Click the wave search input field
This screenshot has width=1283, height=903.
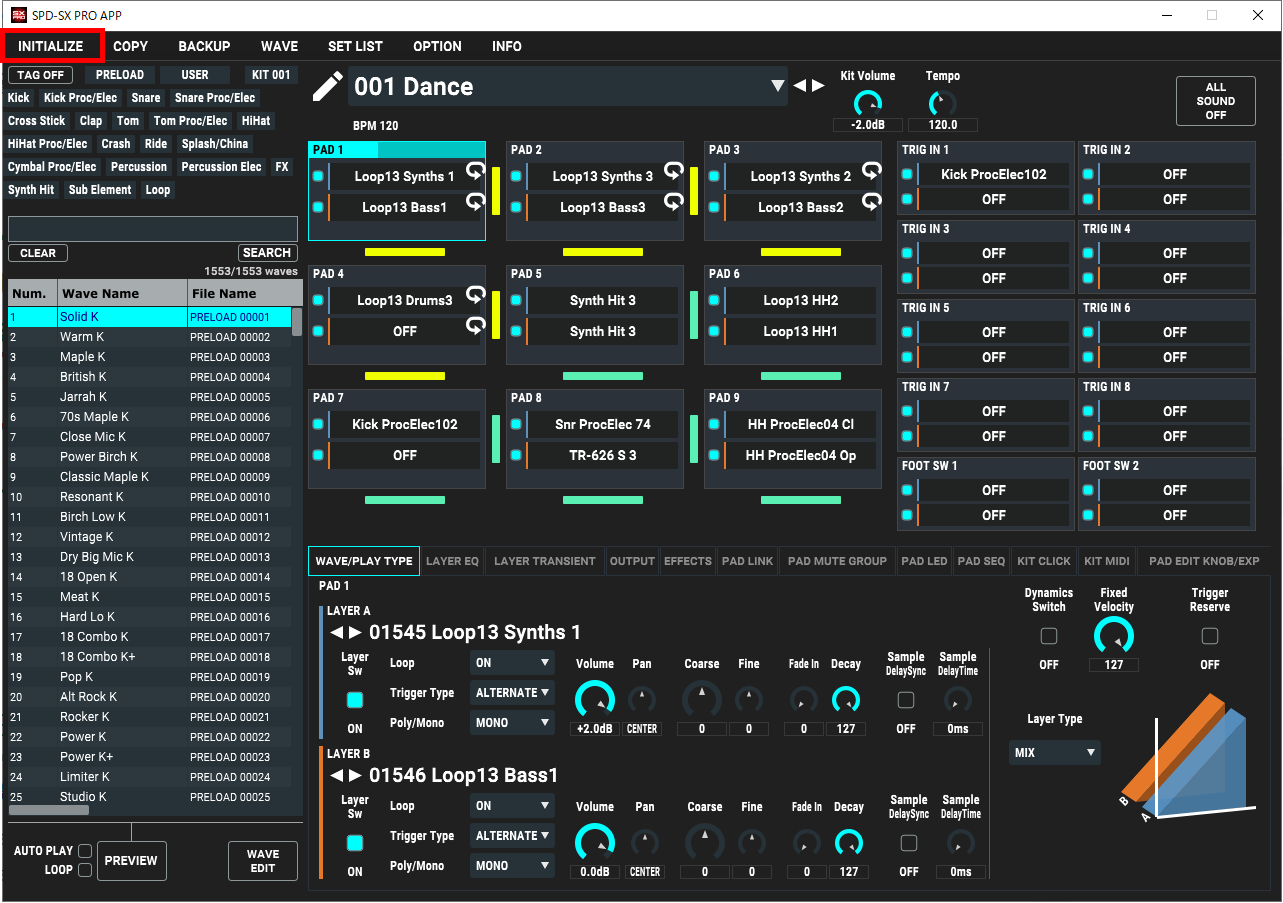(153, 229)
